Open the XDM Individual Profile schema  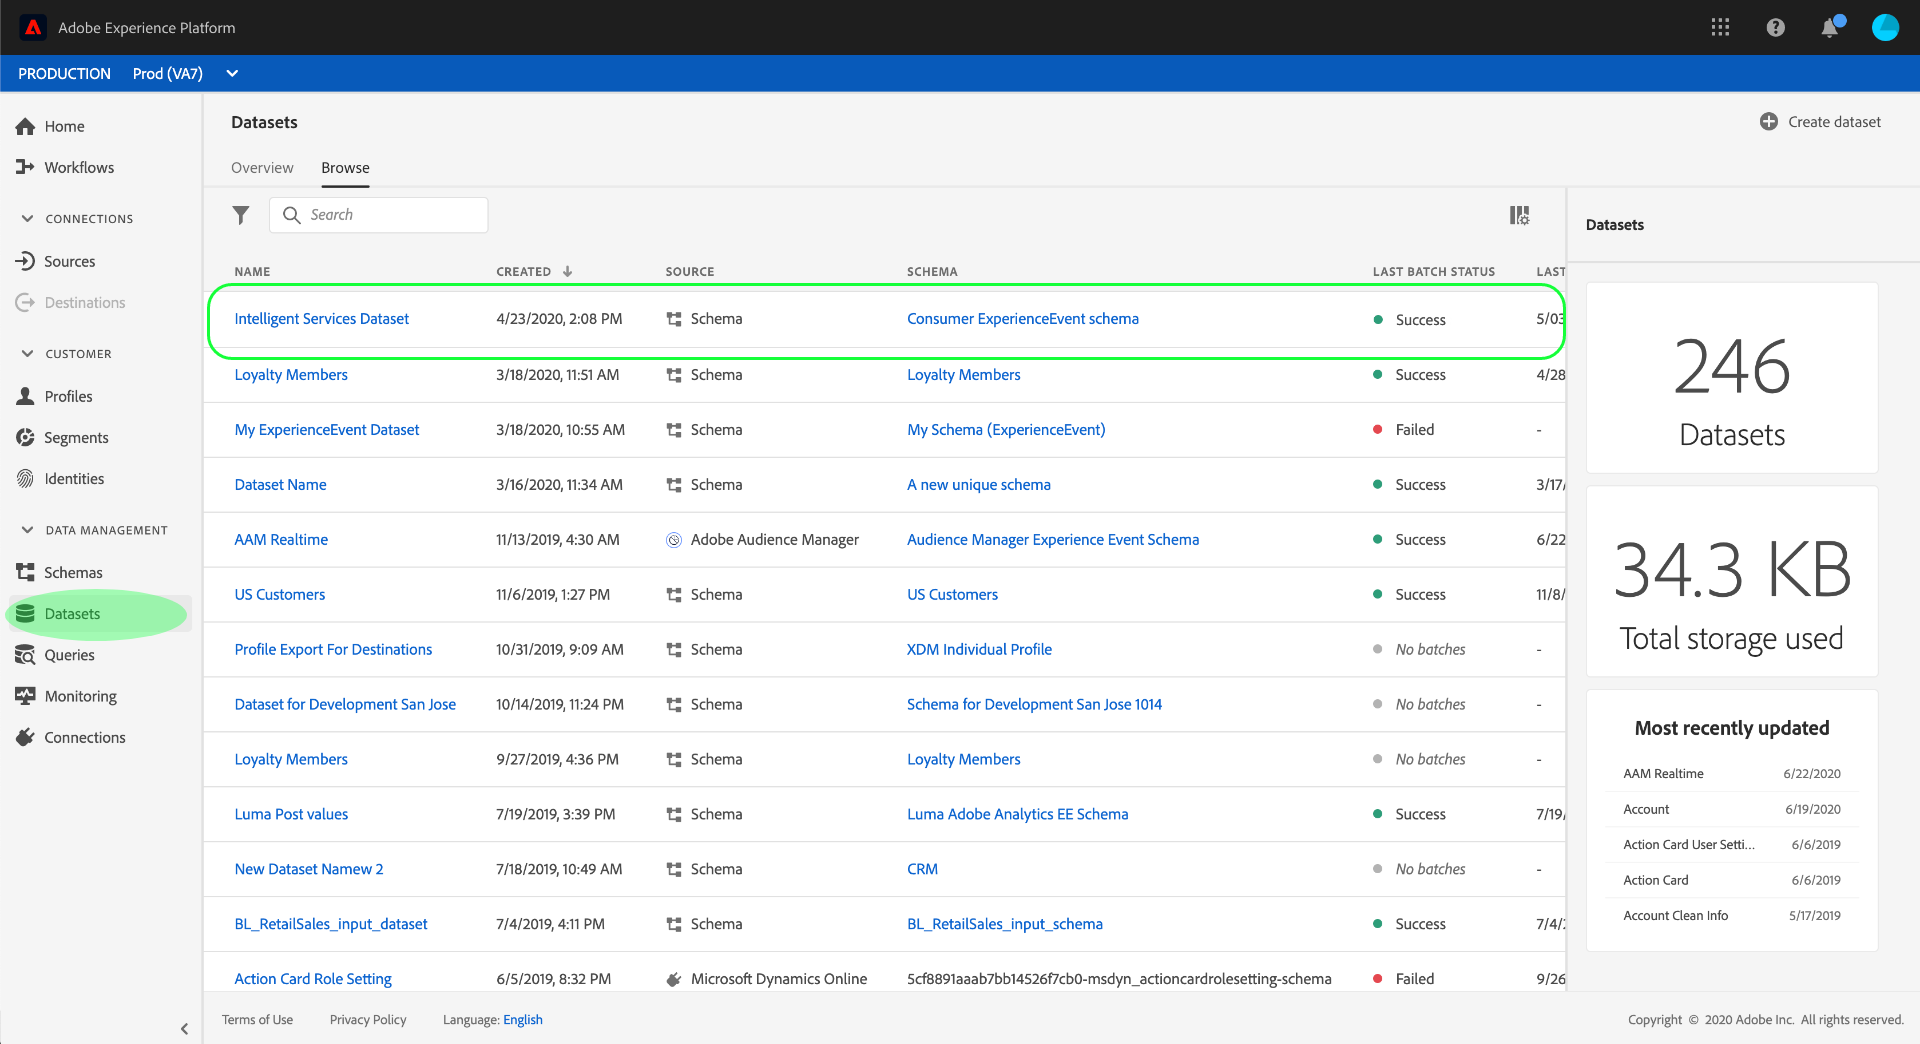tap(979, 650)
